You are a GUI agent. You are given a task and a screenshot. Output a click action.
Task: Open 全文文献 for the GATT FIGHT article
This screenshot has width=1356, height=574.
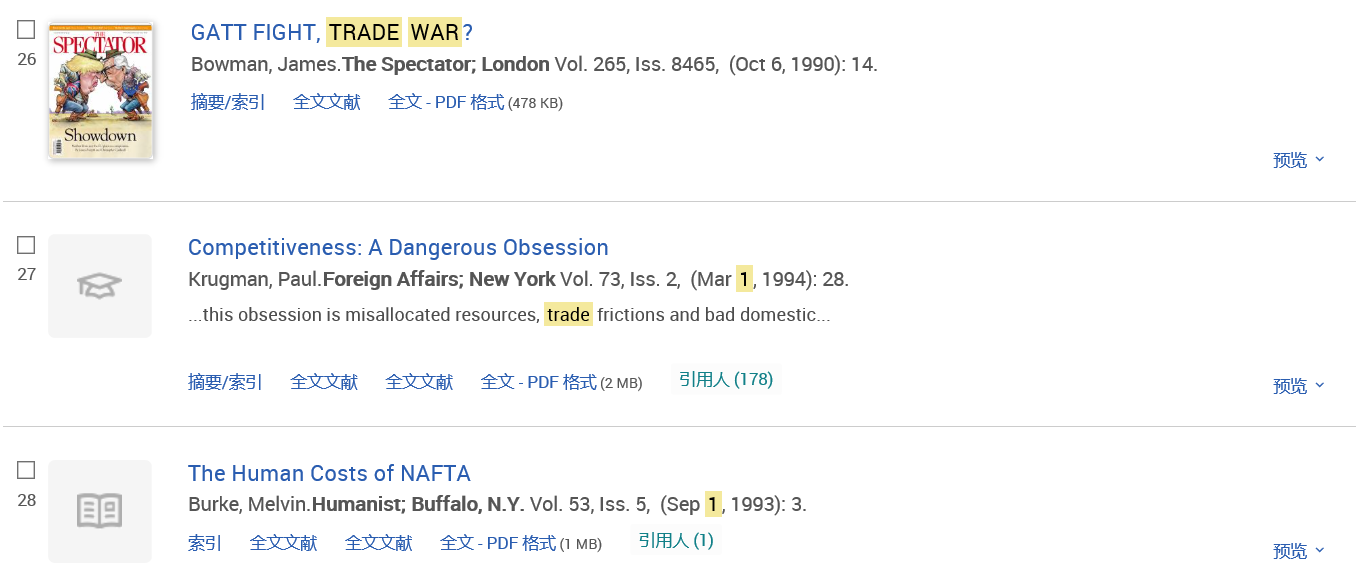326,102
